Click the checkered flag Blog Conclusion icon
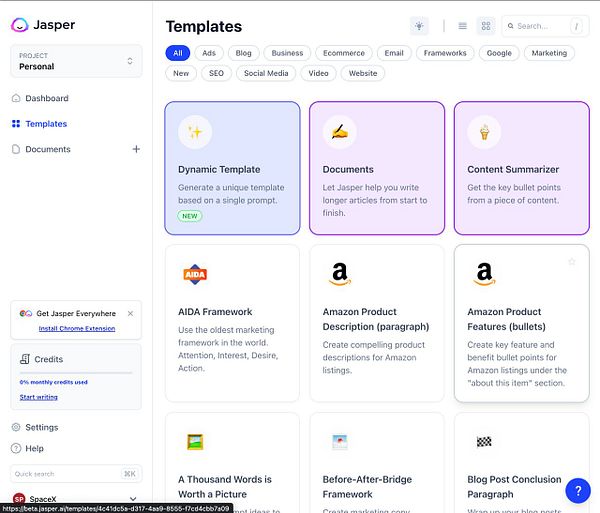This screenshot has width=600, height=513. [x=484, y=442]
